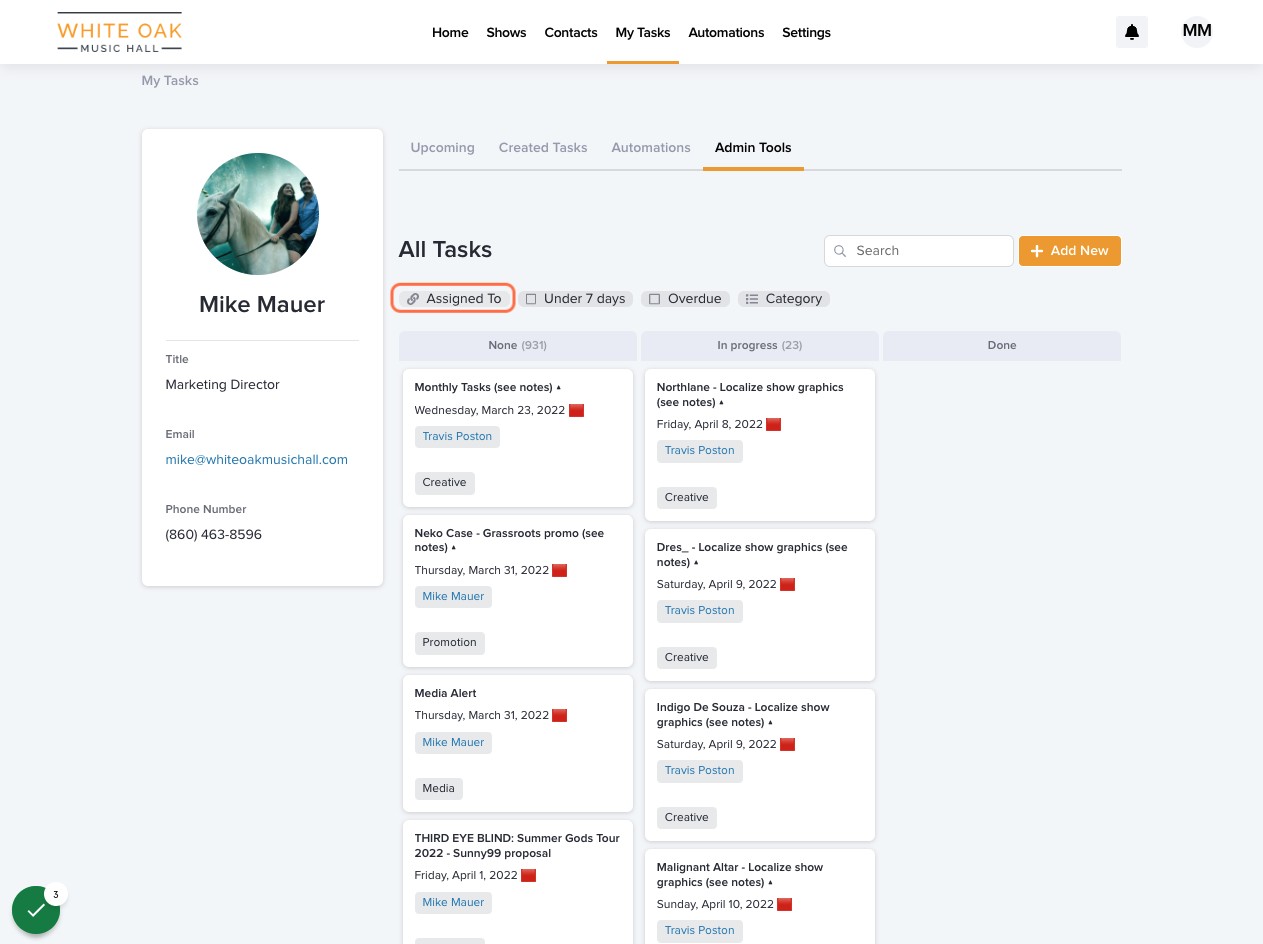Click Travis Poston on Northlane card

click(699, 450)
